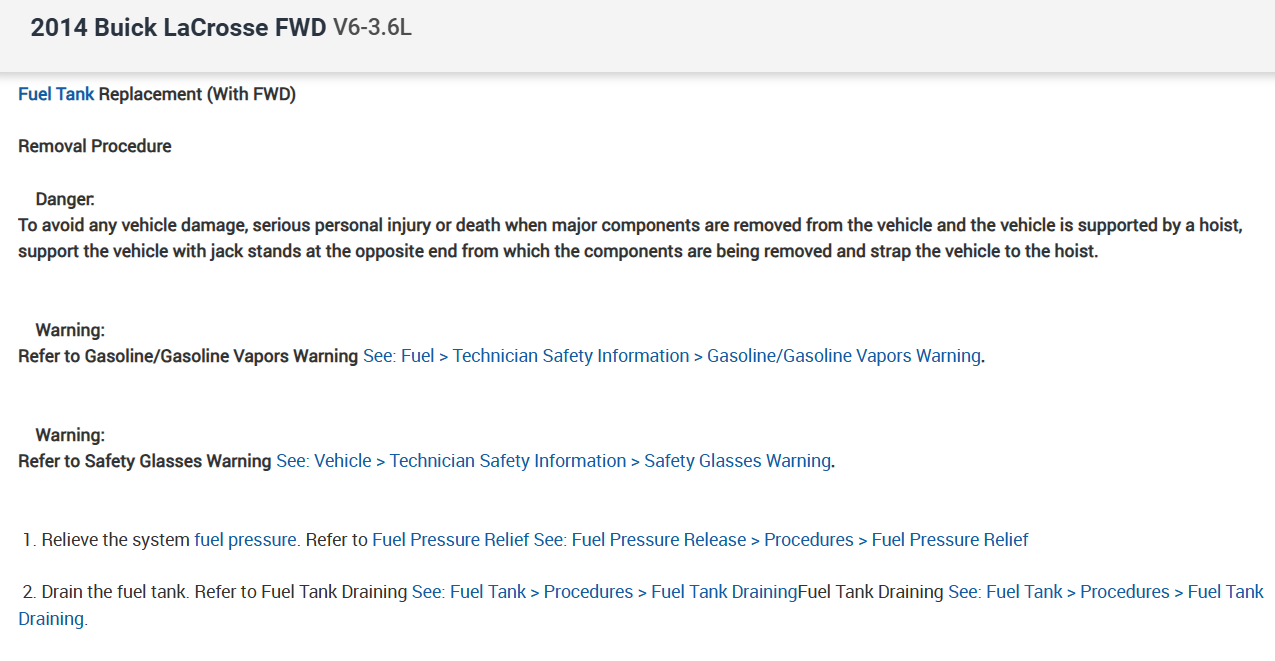Click the bold "Refer to Safety Glasses Warning" text
Viewport: 1275px width, 661px height.
(x=145, y=461)
